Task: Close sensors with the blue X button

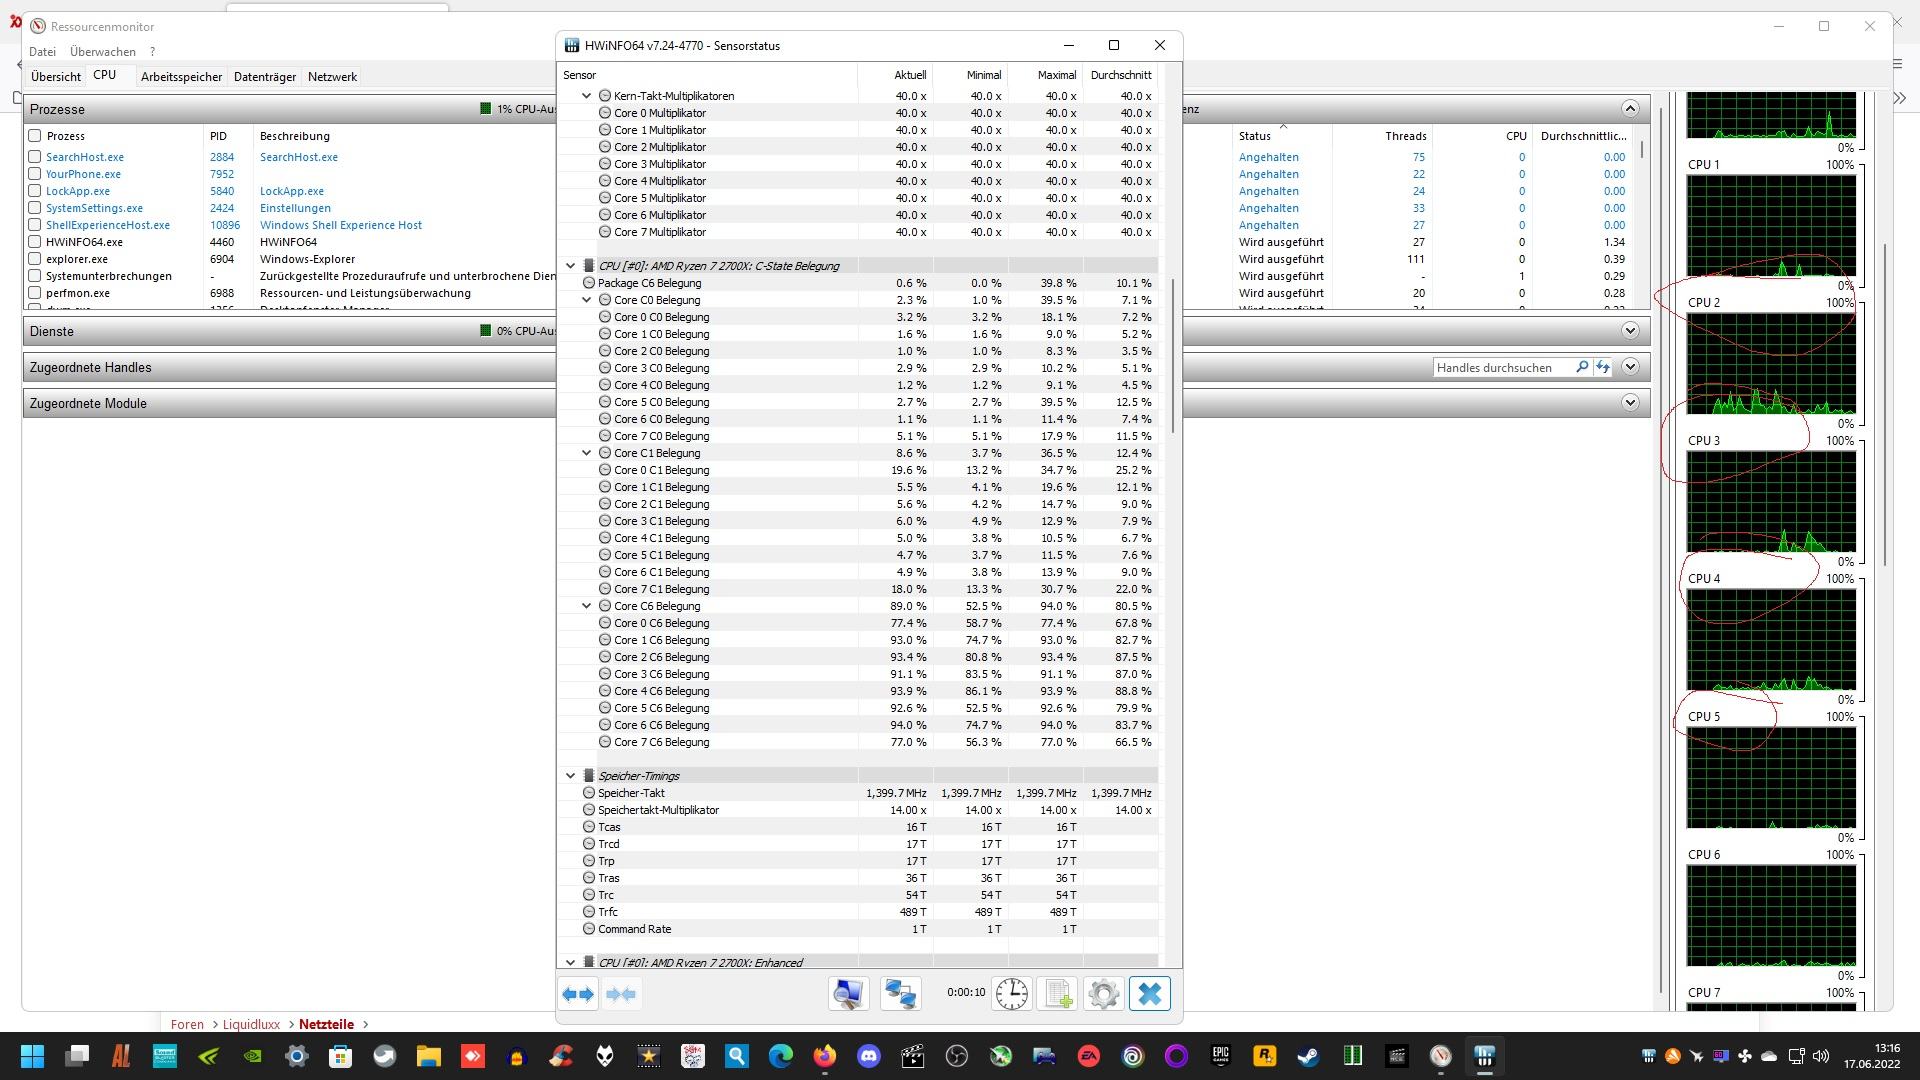Action: pos(1150,994)
